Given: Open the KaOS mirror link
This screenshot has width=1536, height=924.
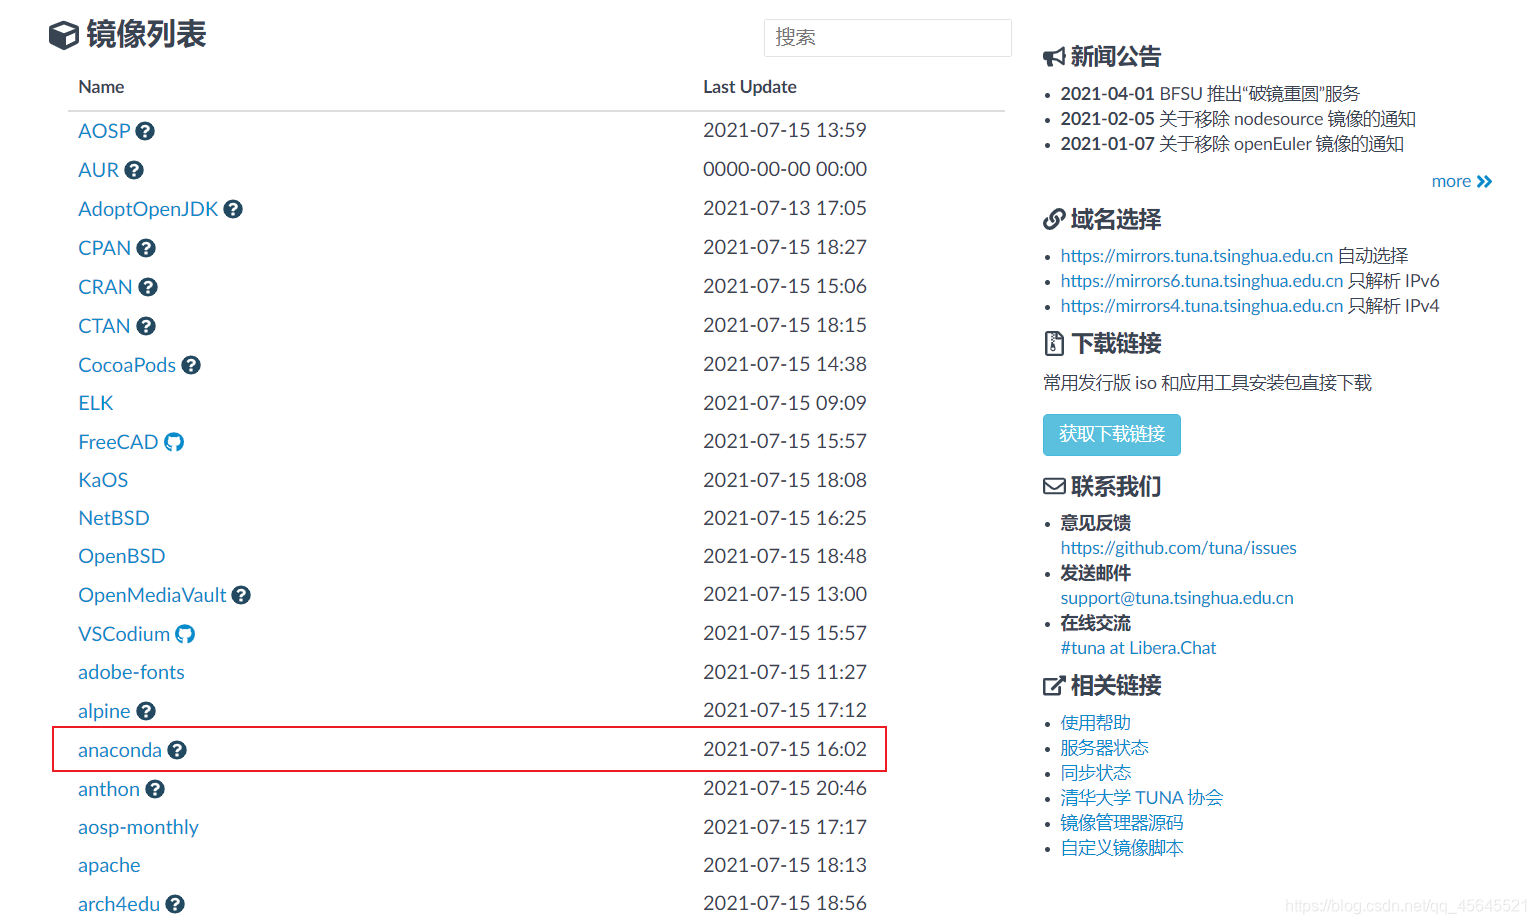Looking at the screenshot, I should (103, 480).
